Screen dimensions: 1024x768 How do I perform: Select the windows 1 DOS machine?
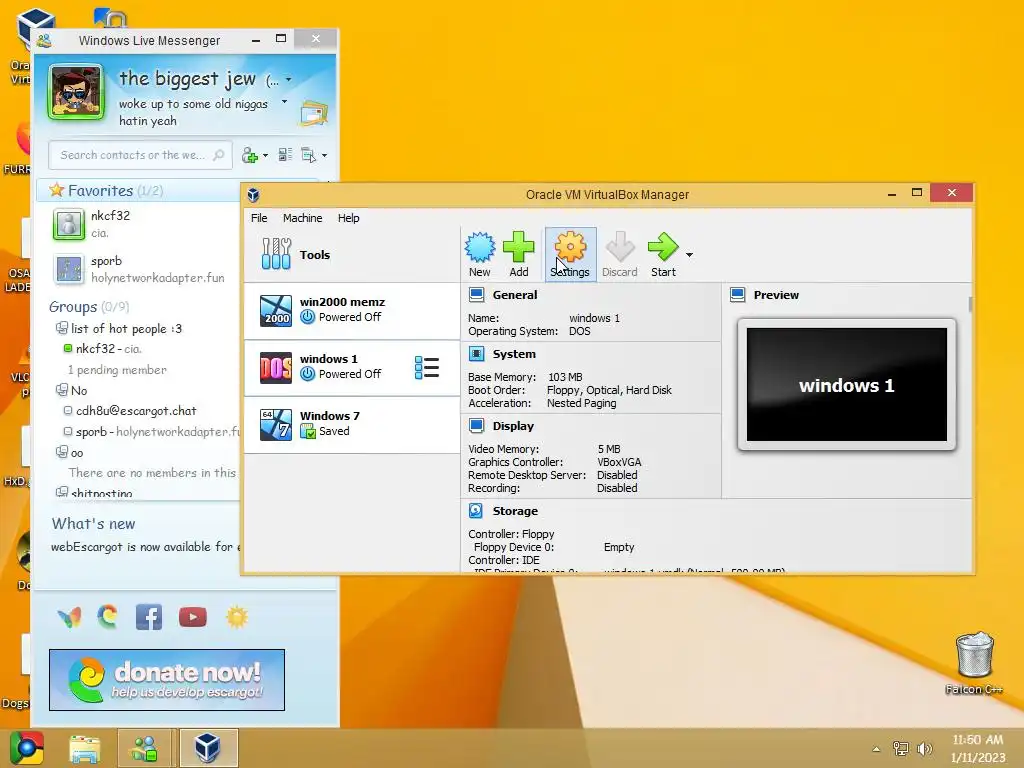352,368
